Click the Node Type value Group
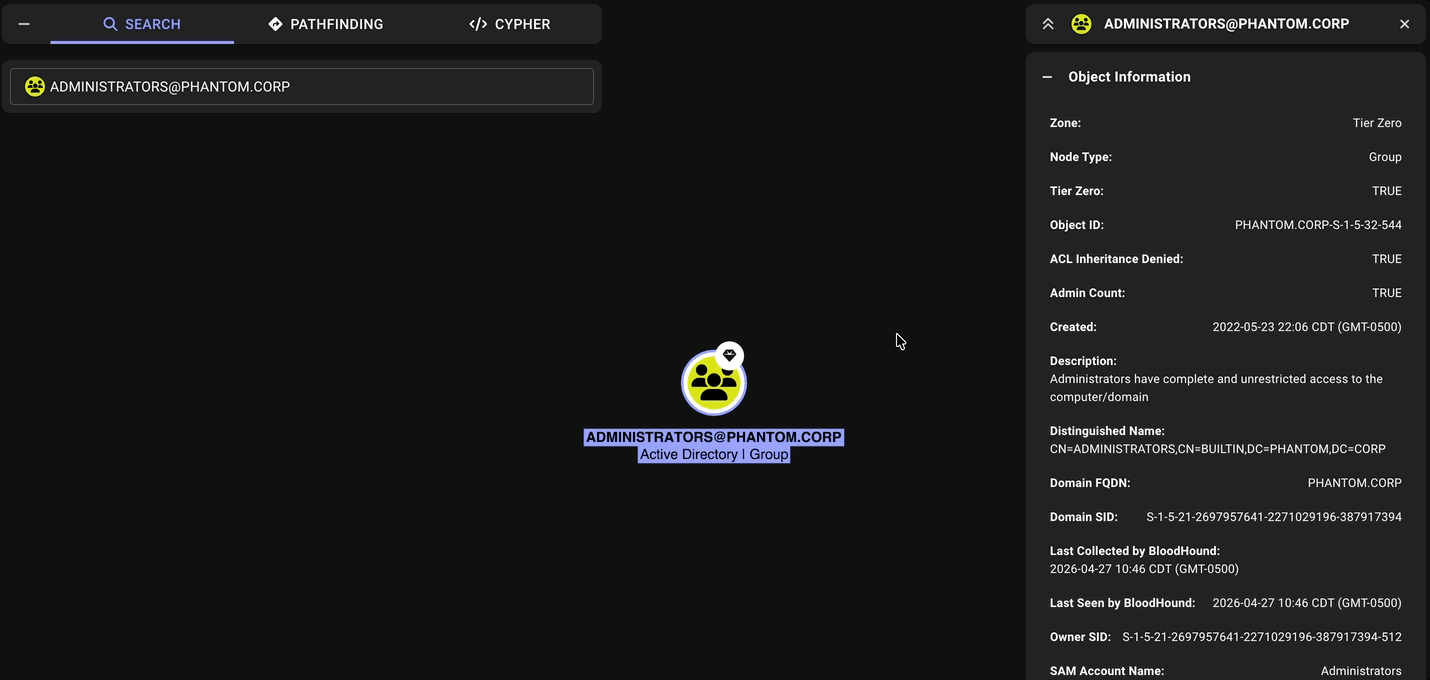Screen dimensions: 1430x680 tap(1385, 157)
